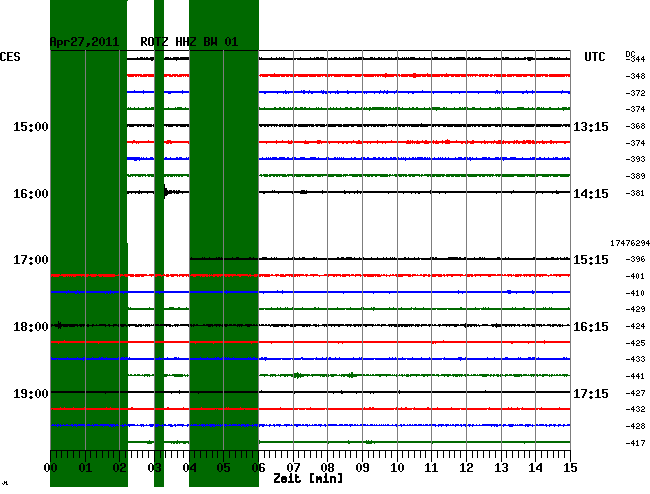Click the DC offset value -433

point(635,359)
